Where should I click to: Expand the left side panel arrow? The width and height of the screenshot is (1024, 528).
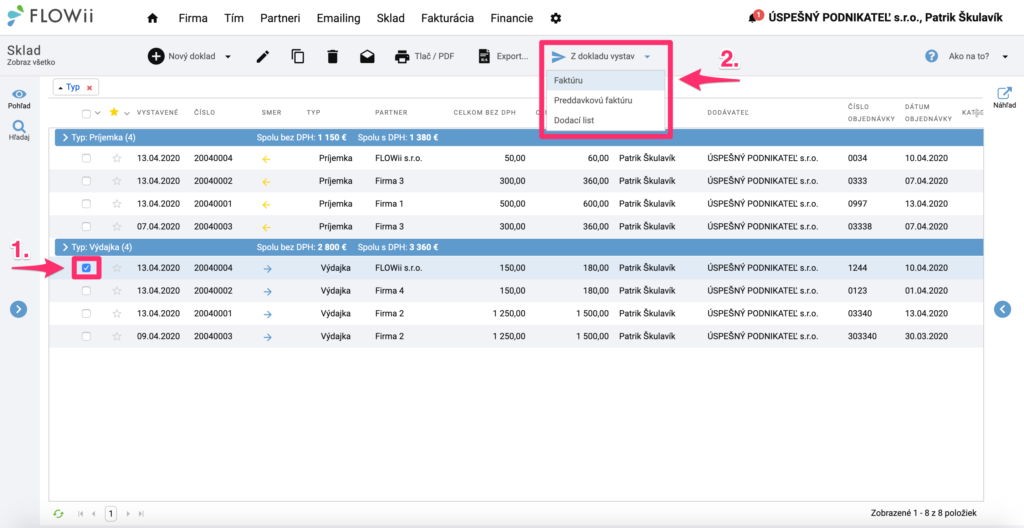pyautogui.click(x=19, y=309)
